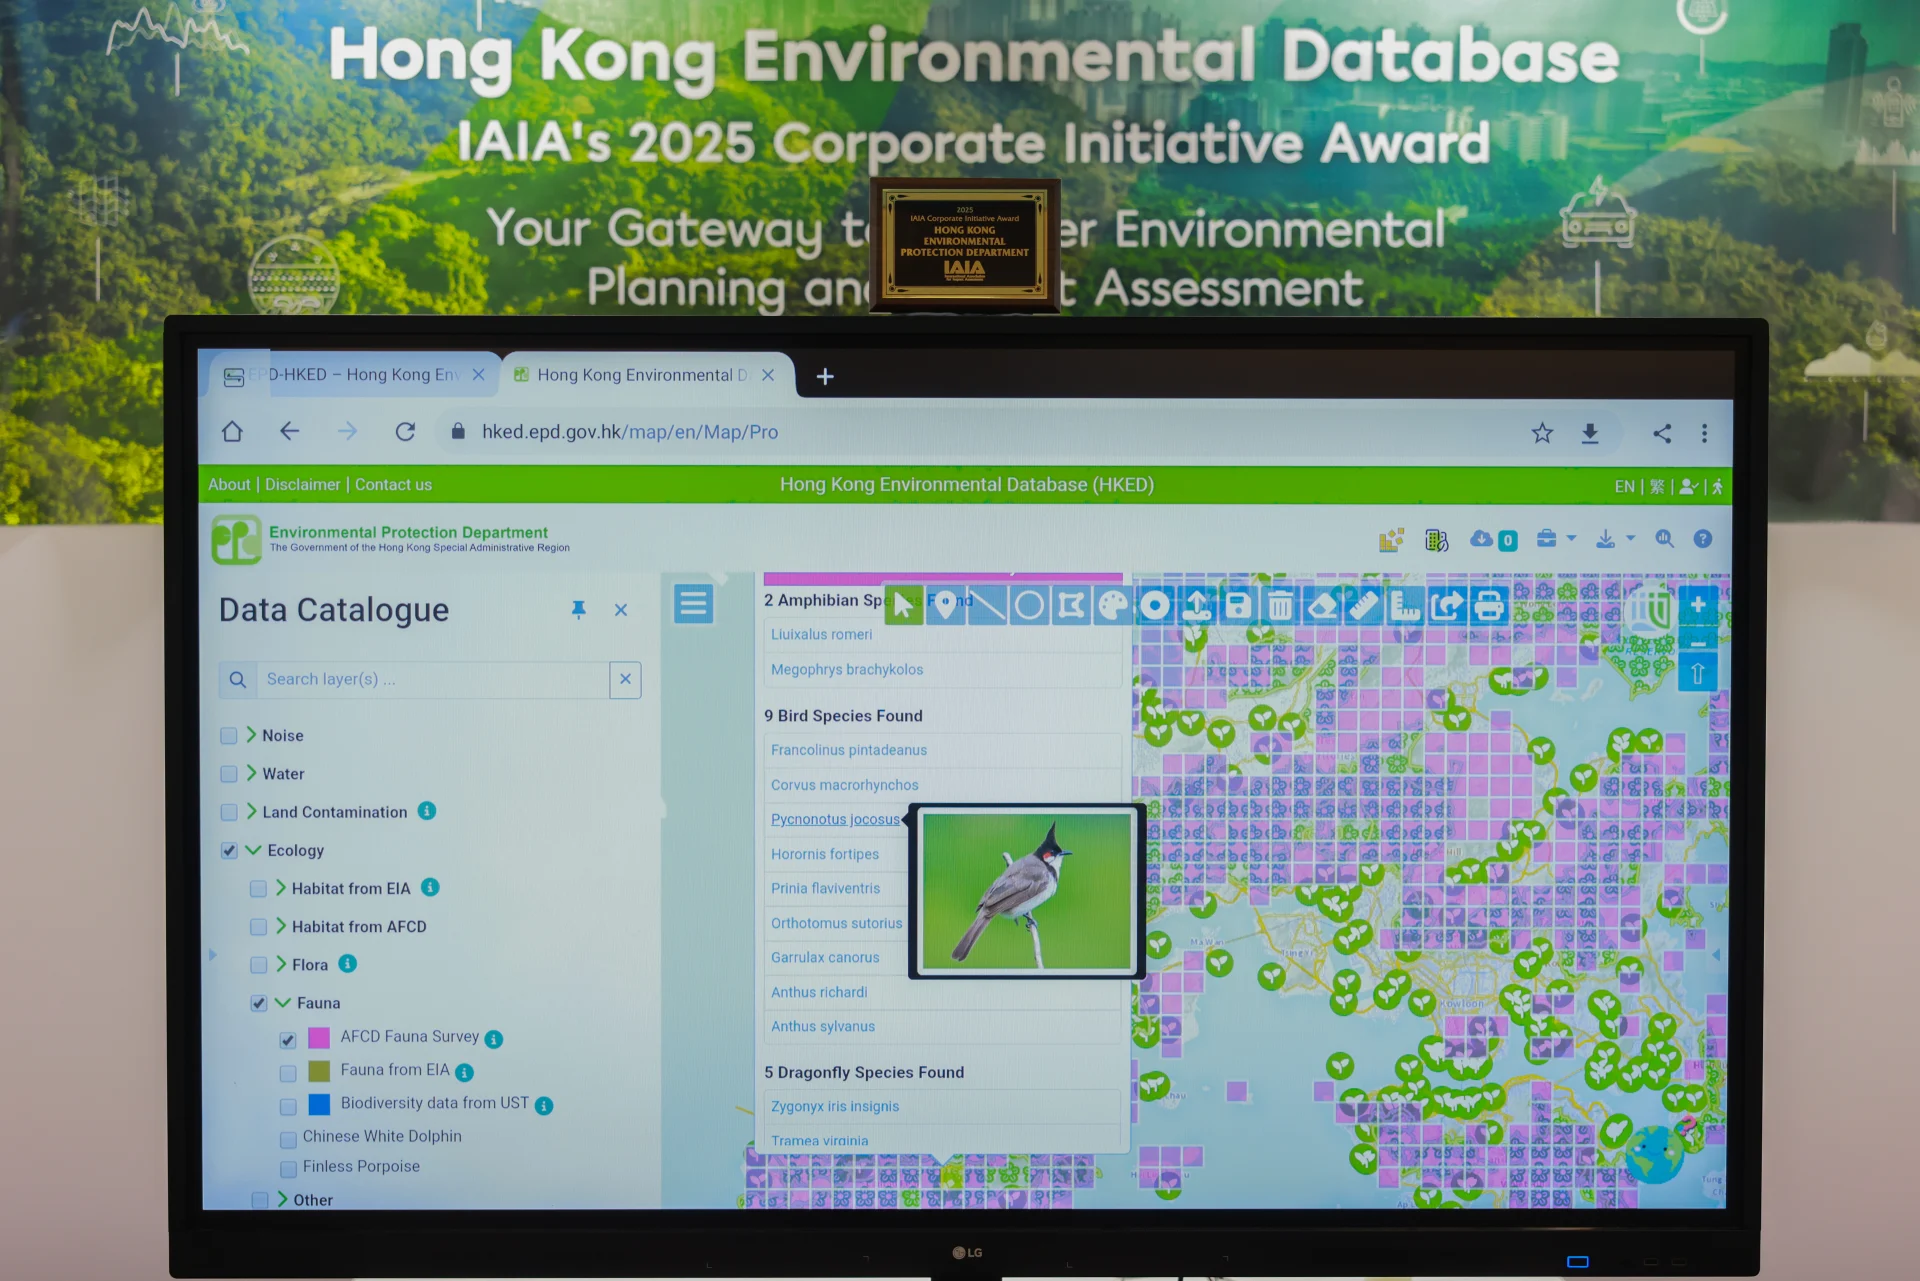Image resolution: width=1920 pixels, height=1281 pixels.
Task: Select the line drawing tool
Action: [987, 605]
